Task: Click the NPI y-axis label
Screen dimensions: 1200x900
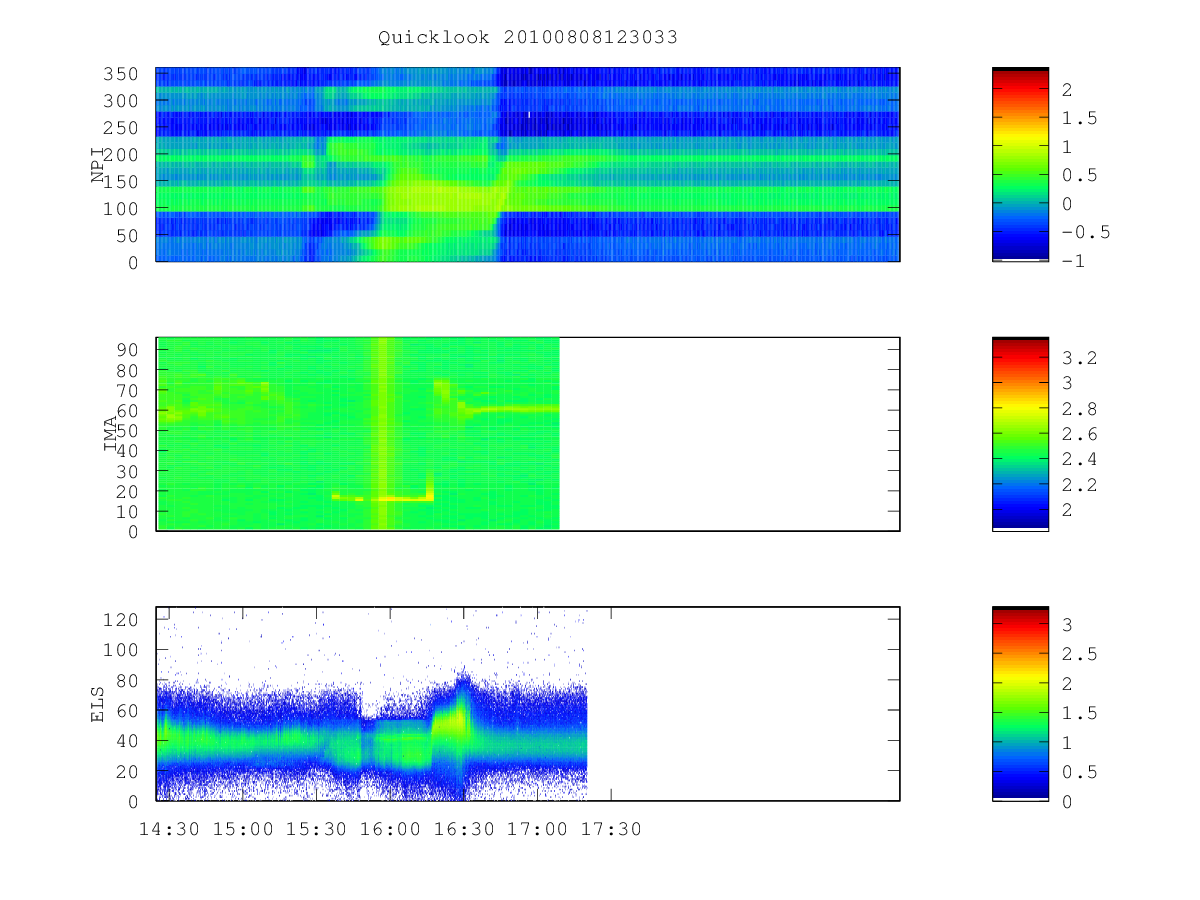Action: point(98,164)
